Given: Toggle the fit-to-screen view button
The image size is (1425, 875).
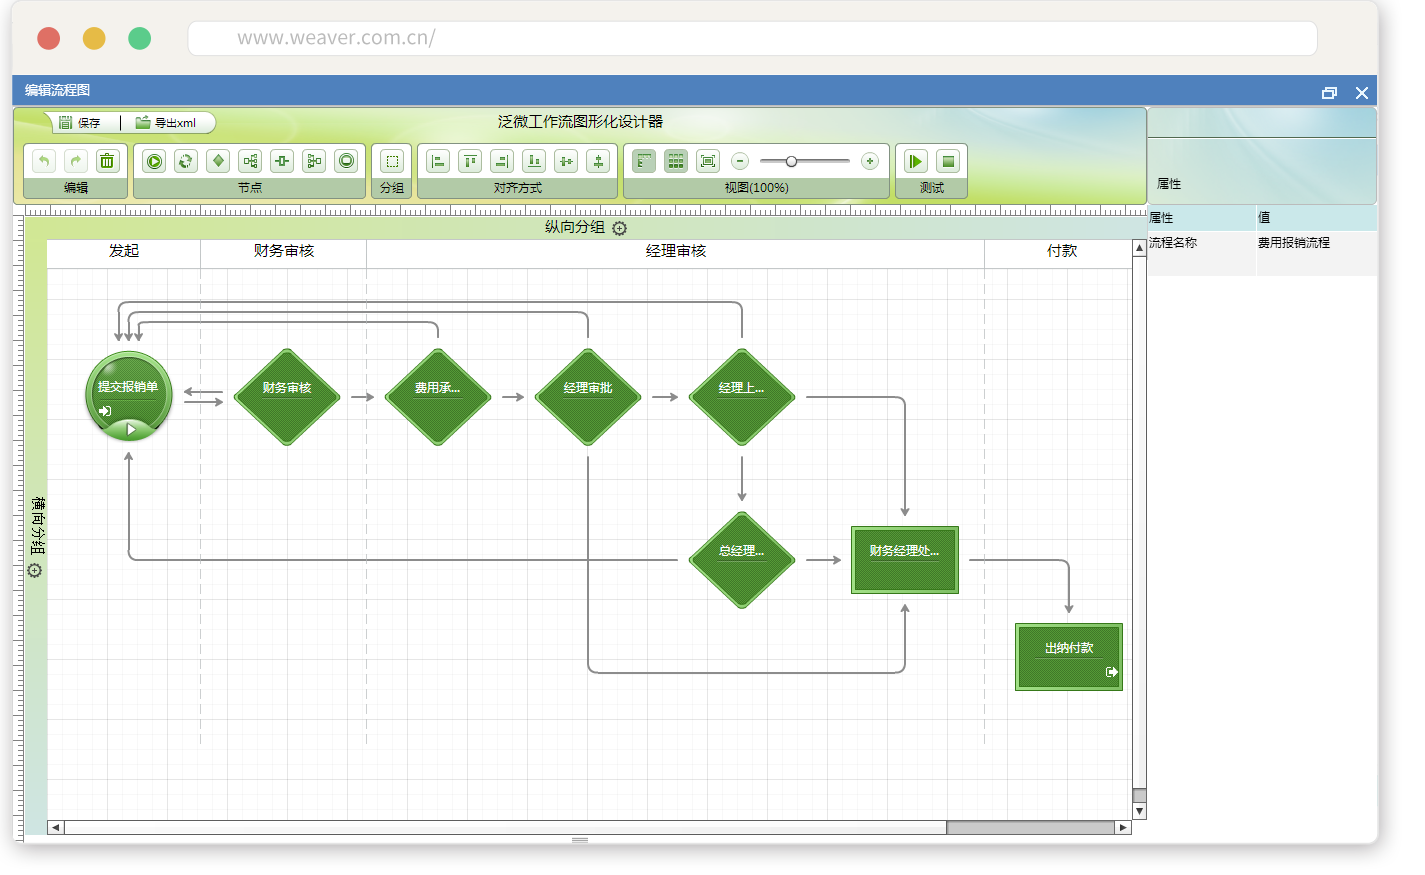Looking at the screenshot, I should [708, 161].
